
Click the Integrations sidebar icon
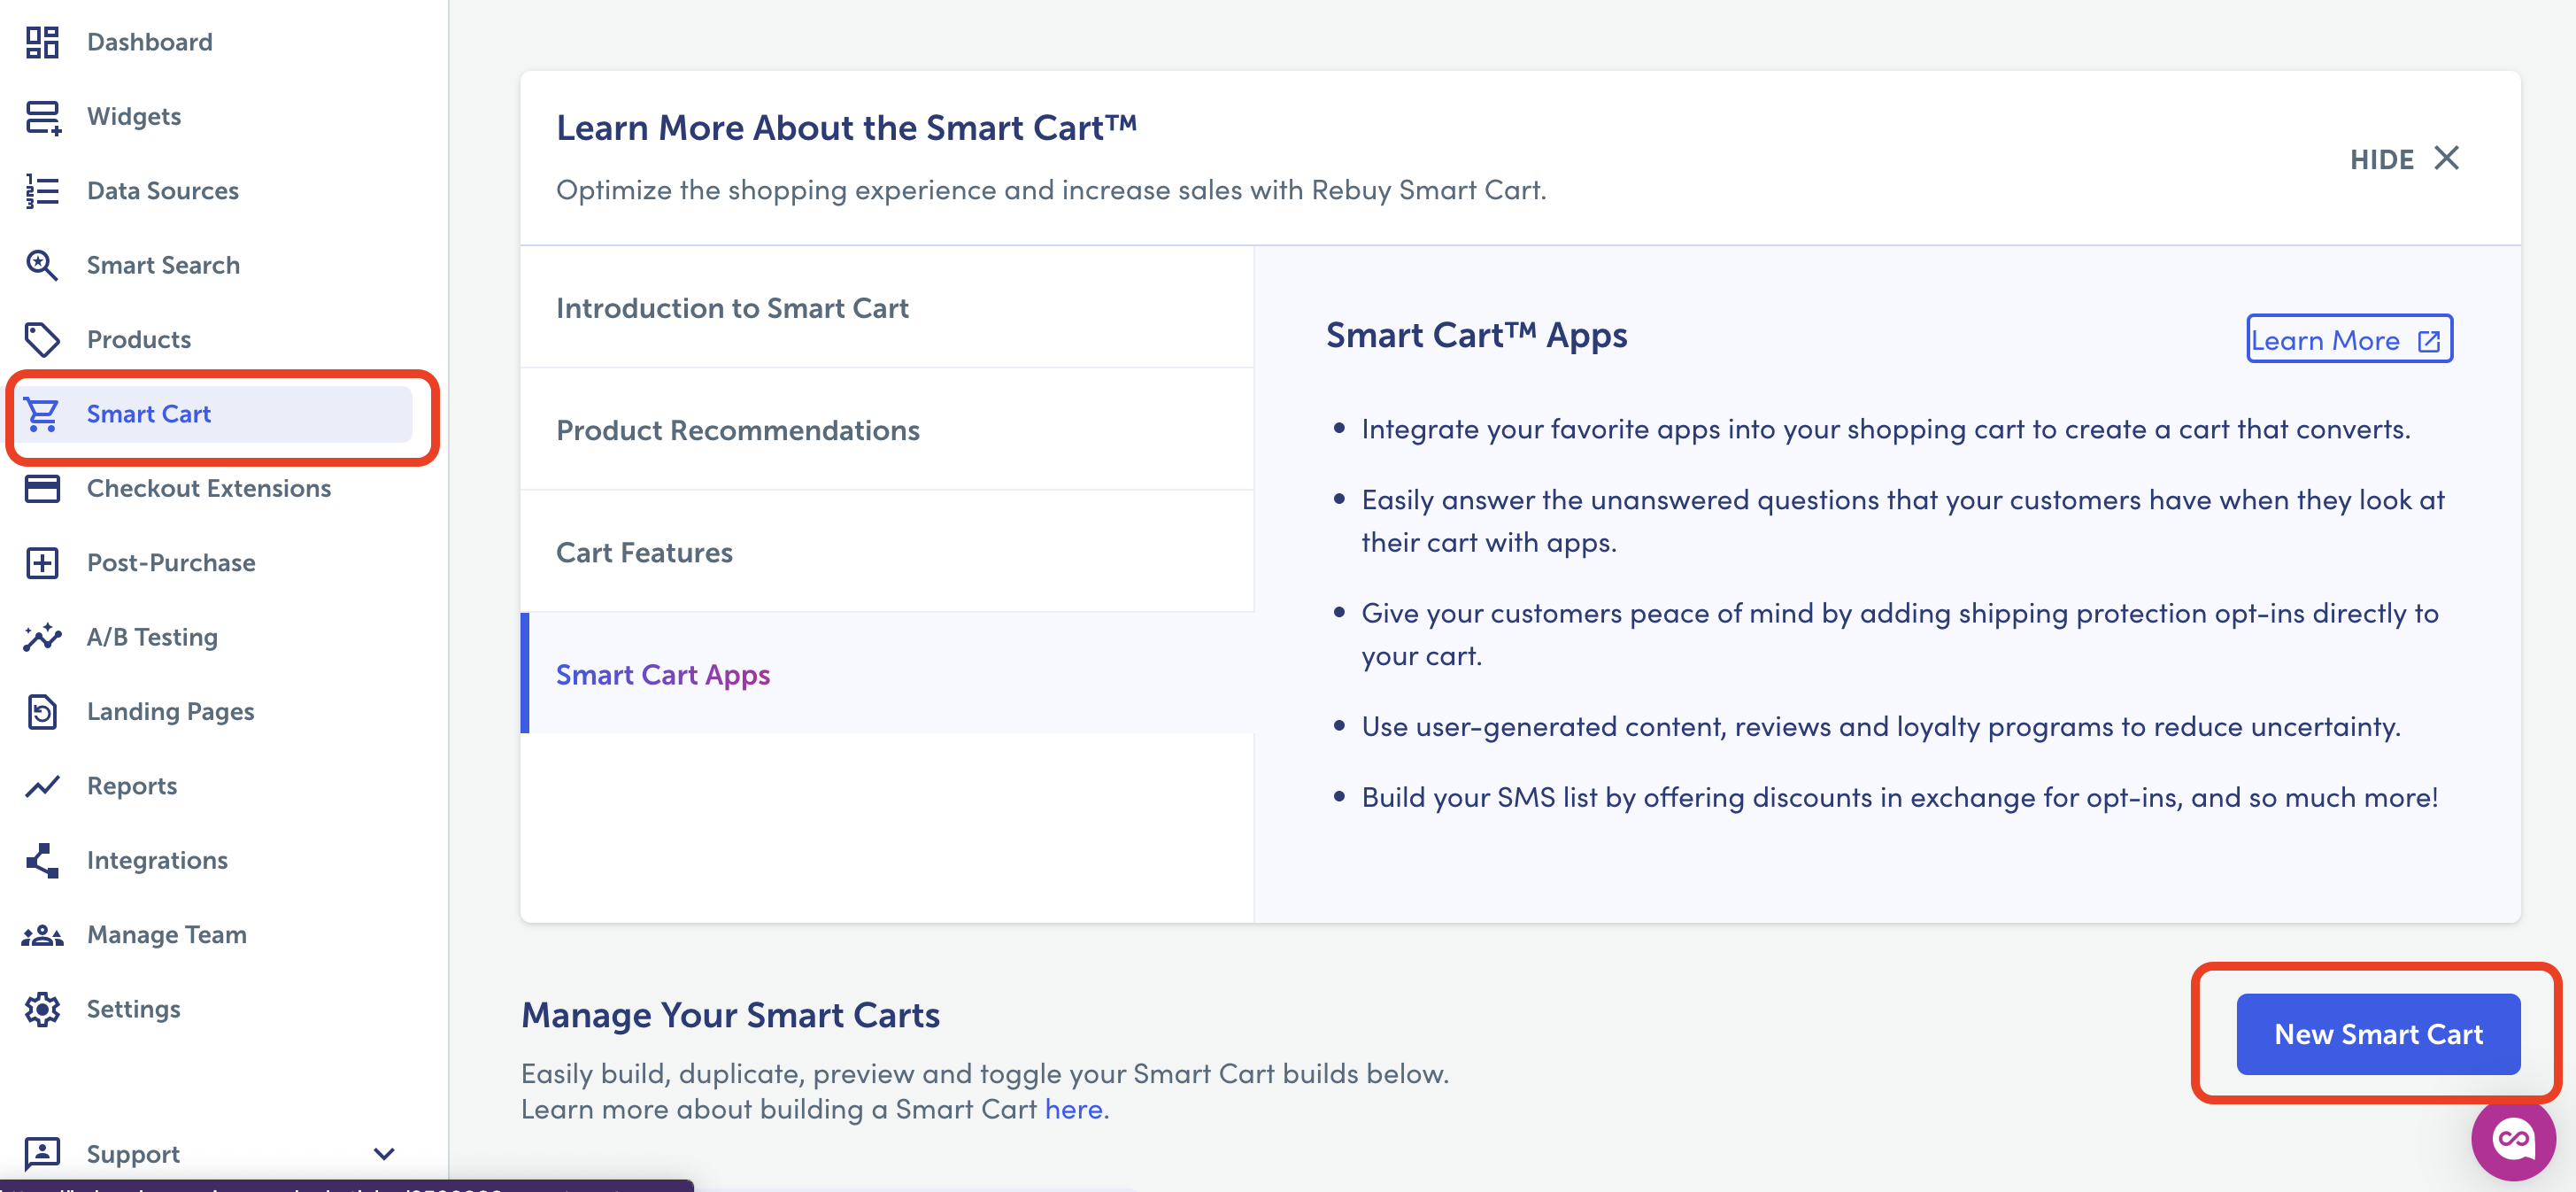(x=42, y=860)
